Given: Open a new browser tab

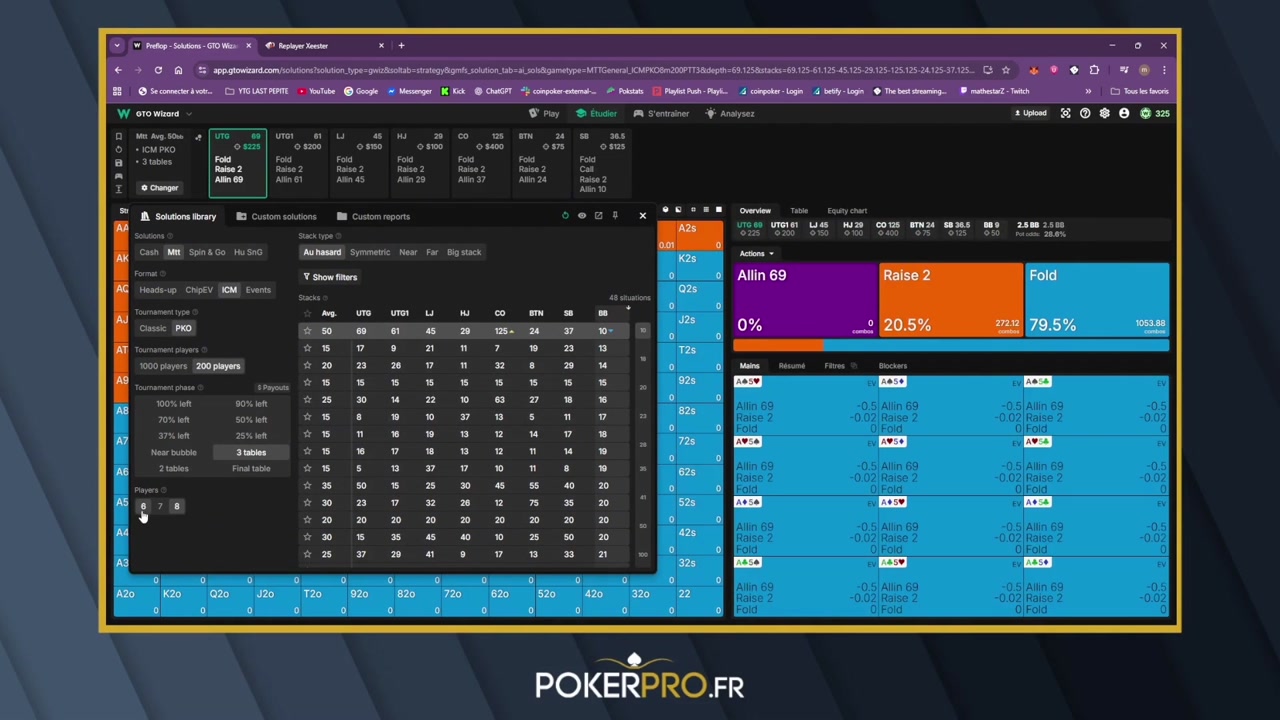Looking at the screenshot, I should [x=401, y=45].
